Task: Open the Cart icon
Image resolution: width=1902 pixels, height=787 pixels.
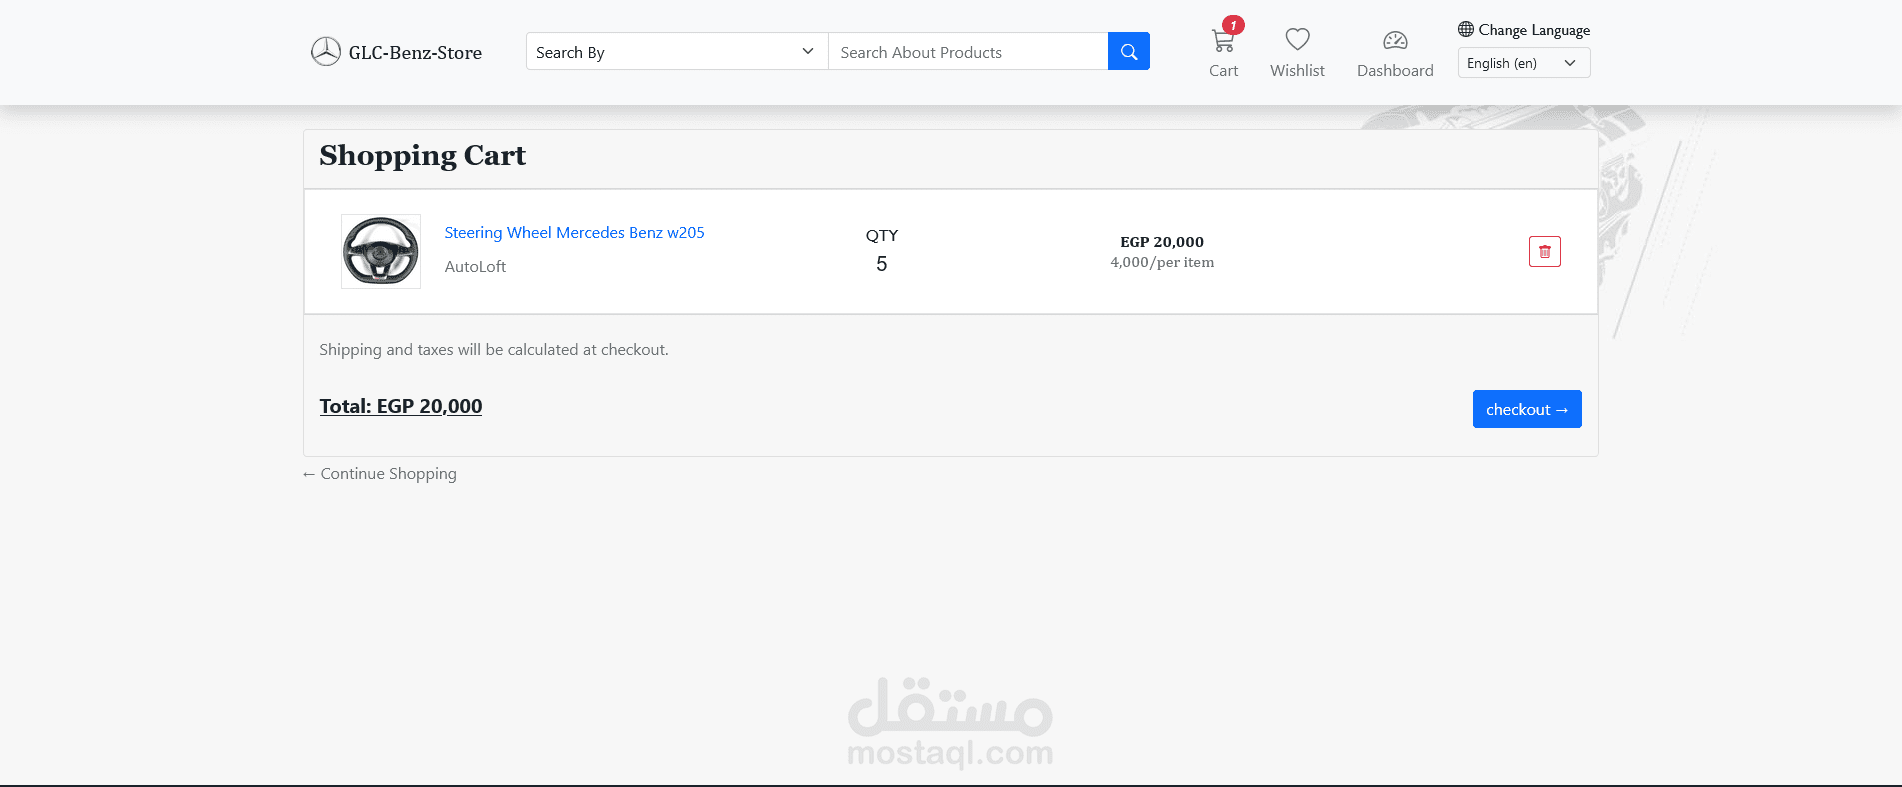Action: 1222,41
